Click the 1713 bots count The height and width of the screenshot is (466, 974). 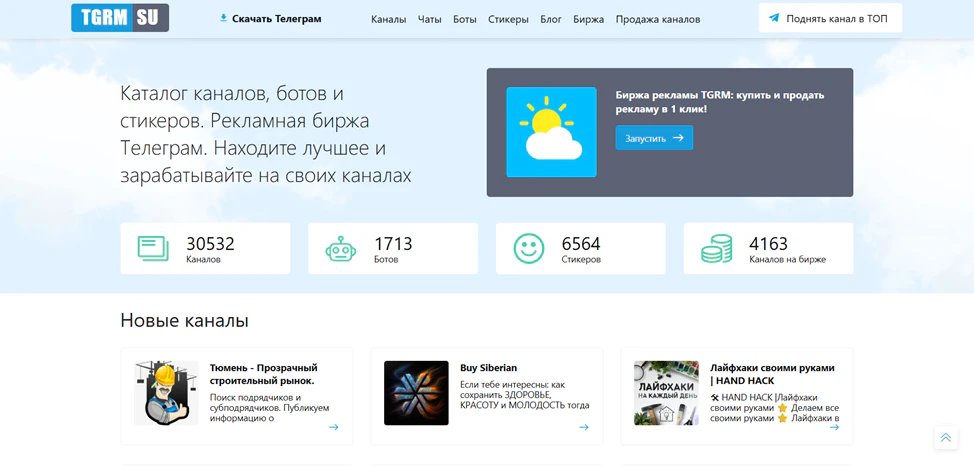[393, 244]
